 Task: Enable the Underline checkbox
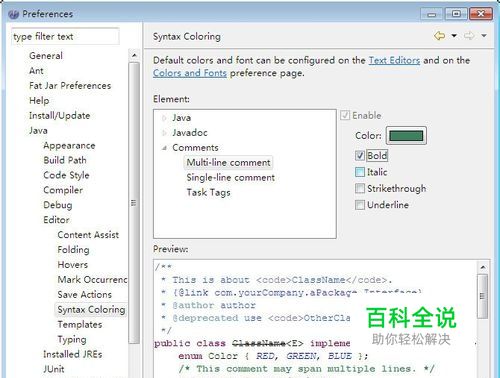tap(360, 205)
